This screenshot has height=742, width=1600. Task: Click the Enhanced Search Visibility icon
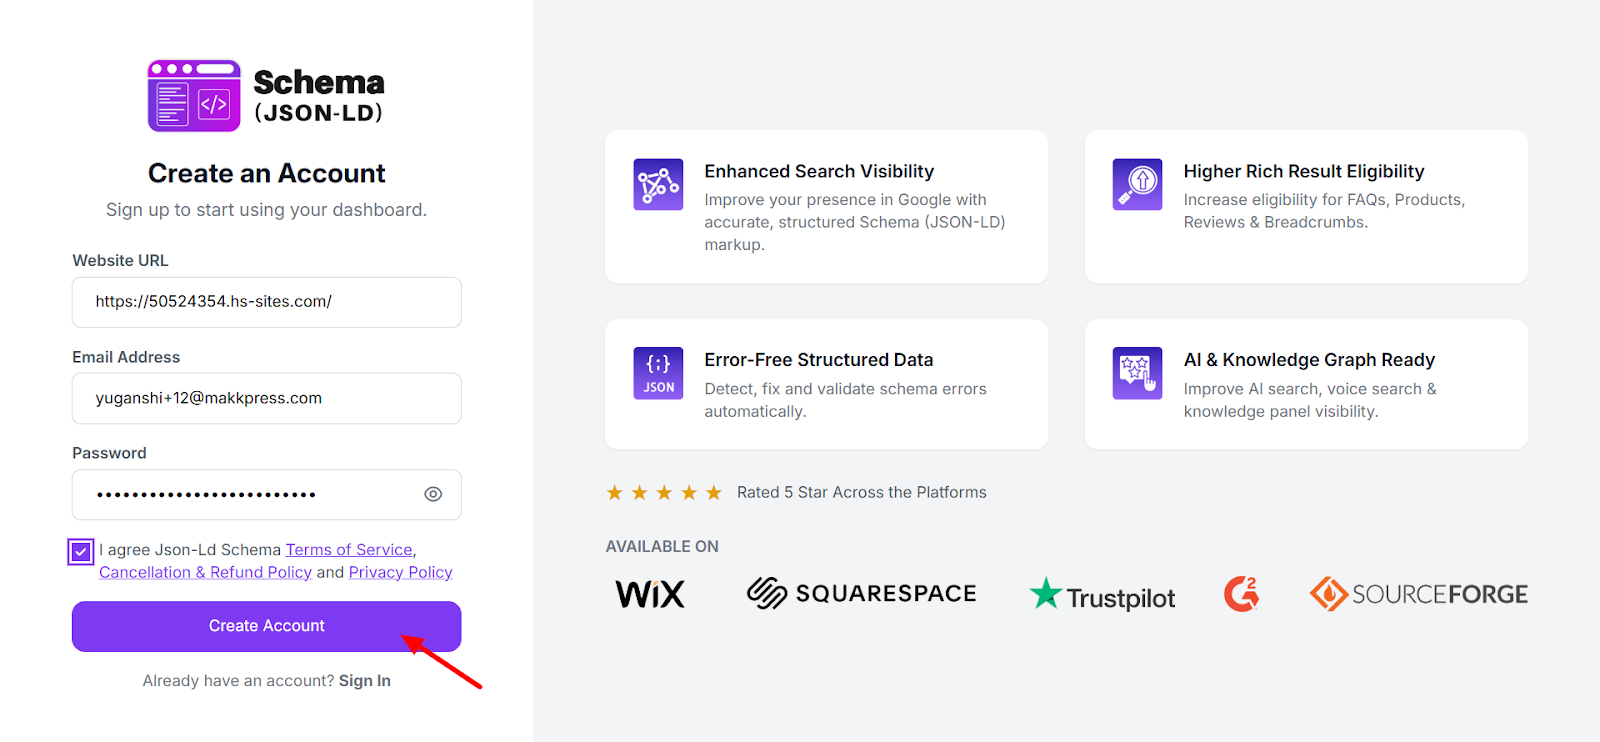658,184
